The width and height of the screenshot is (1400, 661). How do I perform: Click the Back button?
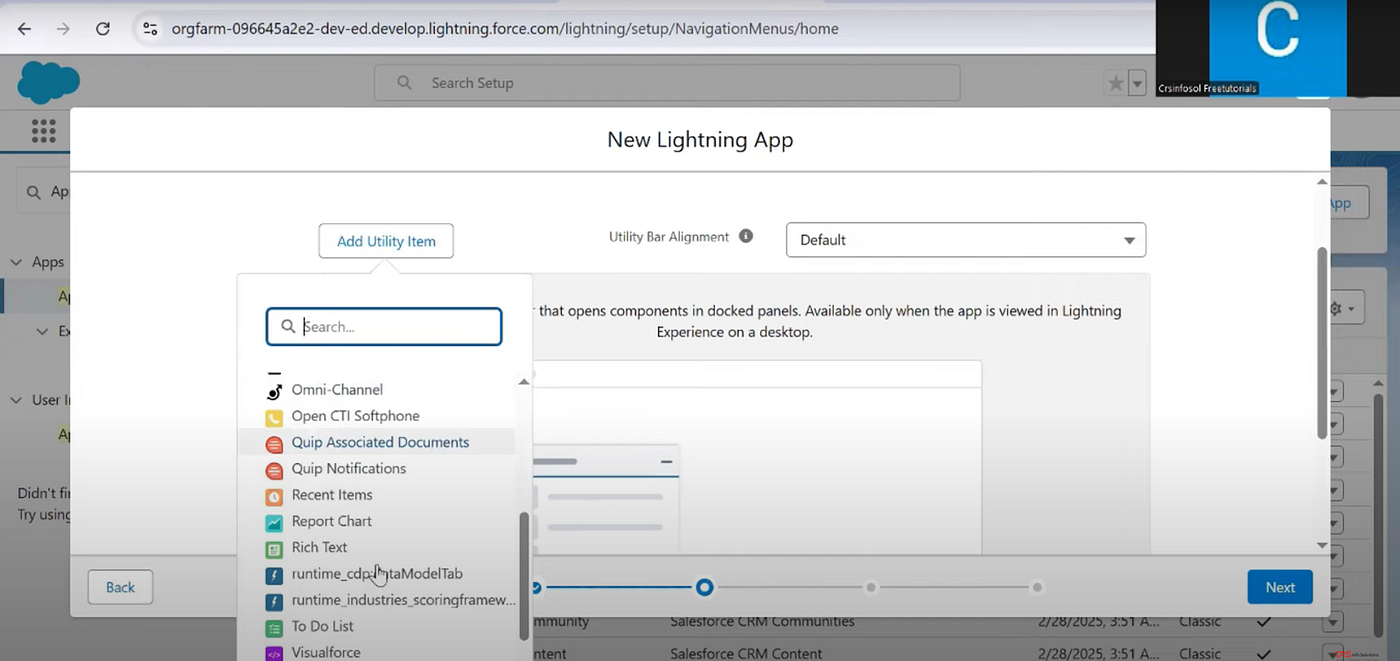(x=120, y=587)
